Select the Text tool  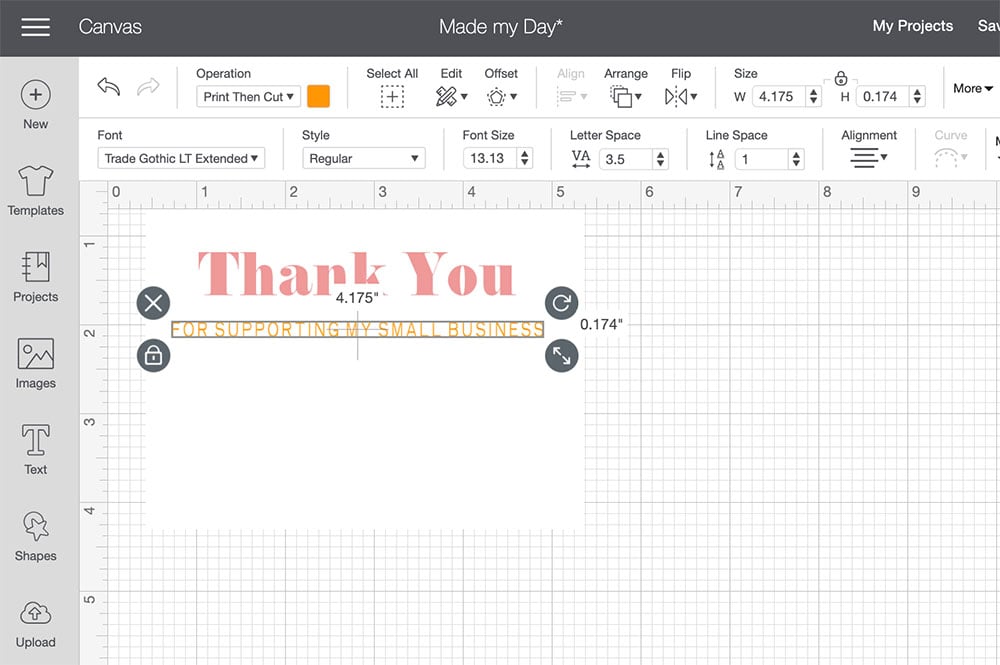36,449
